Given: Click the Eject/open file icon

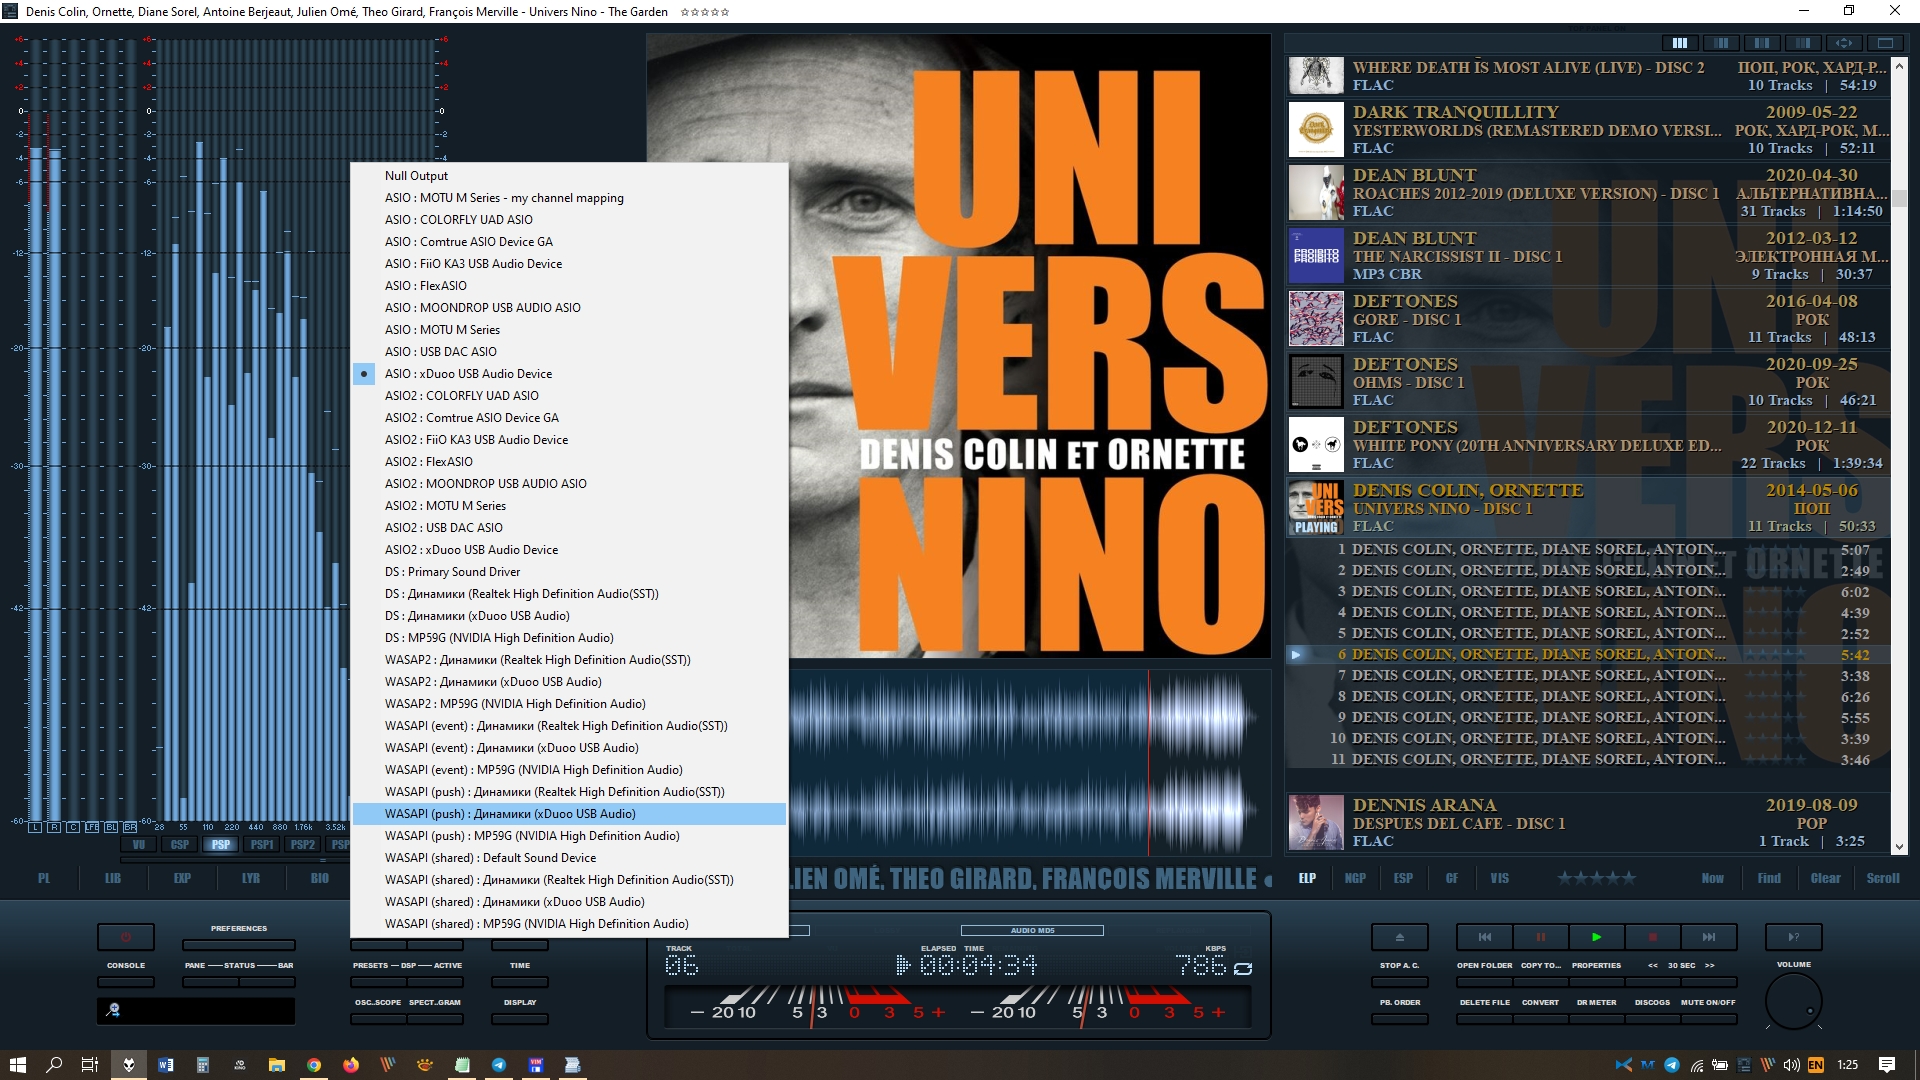Looking at the screenshot, I should click(1399, 937).
